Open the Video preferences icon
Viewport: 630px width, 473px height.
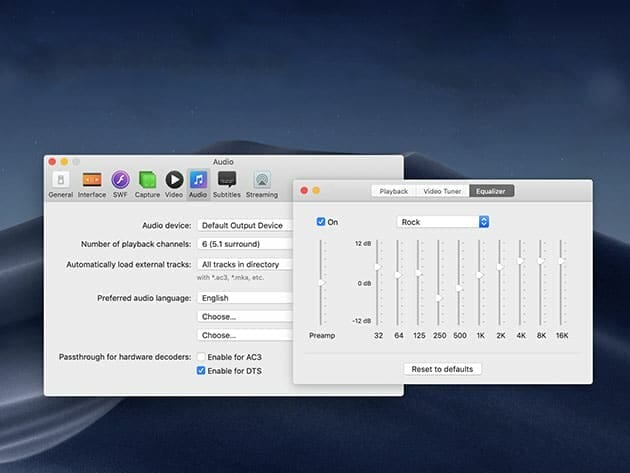click(174, 183)
